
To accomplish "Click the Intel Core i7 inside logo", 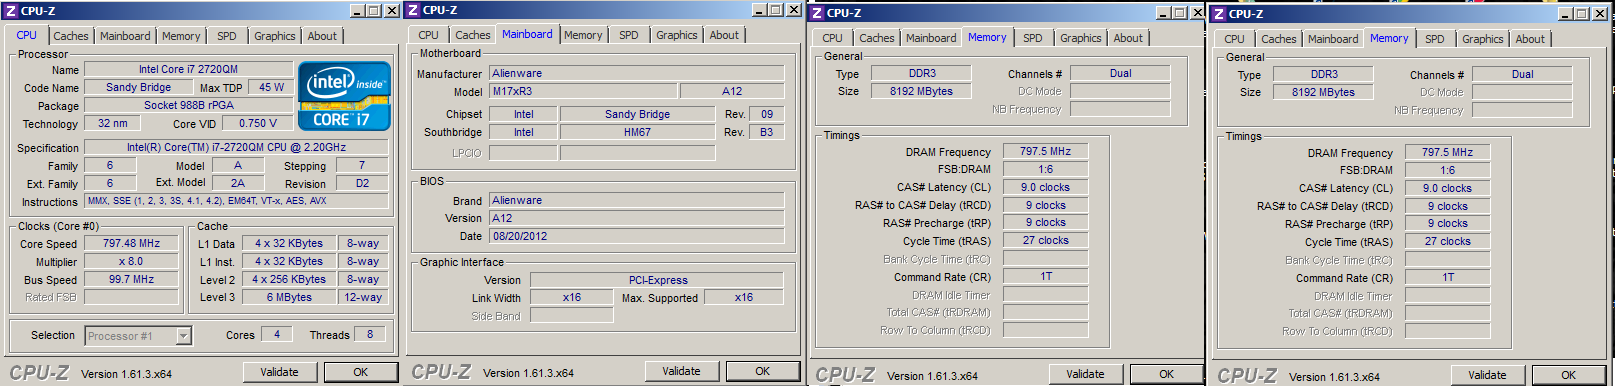I will click(344, 97).
